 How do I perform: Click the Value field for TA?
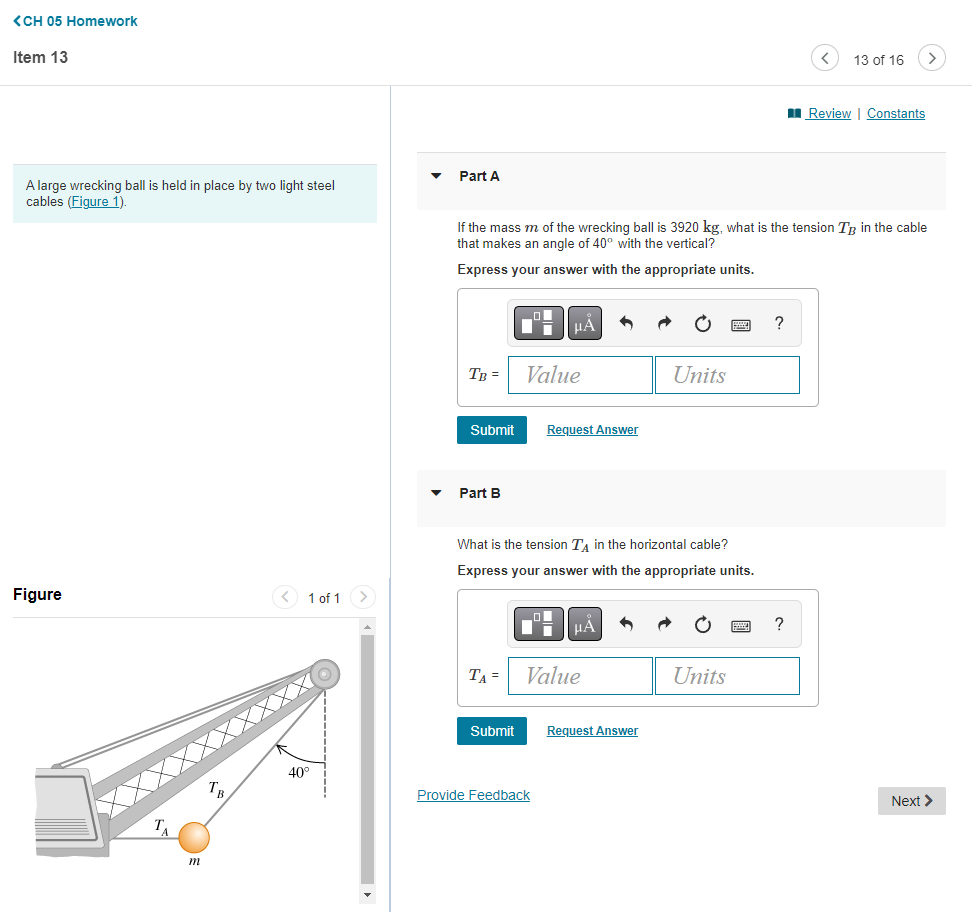(579, 675)
